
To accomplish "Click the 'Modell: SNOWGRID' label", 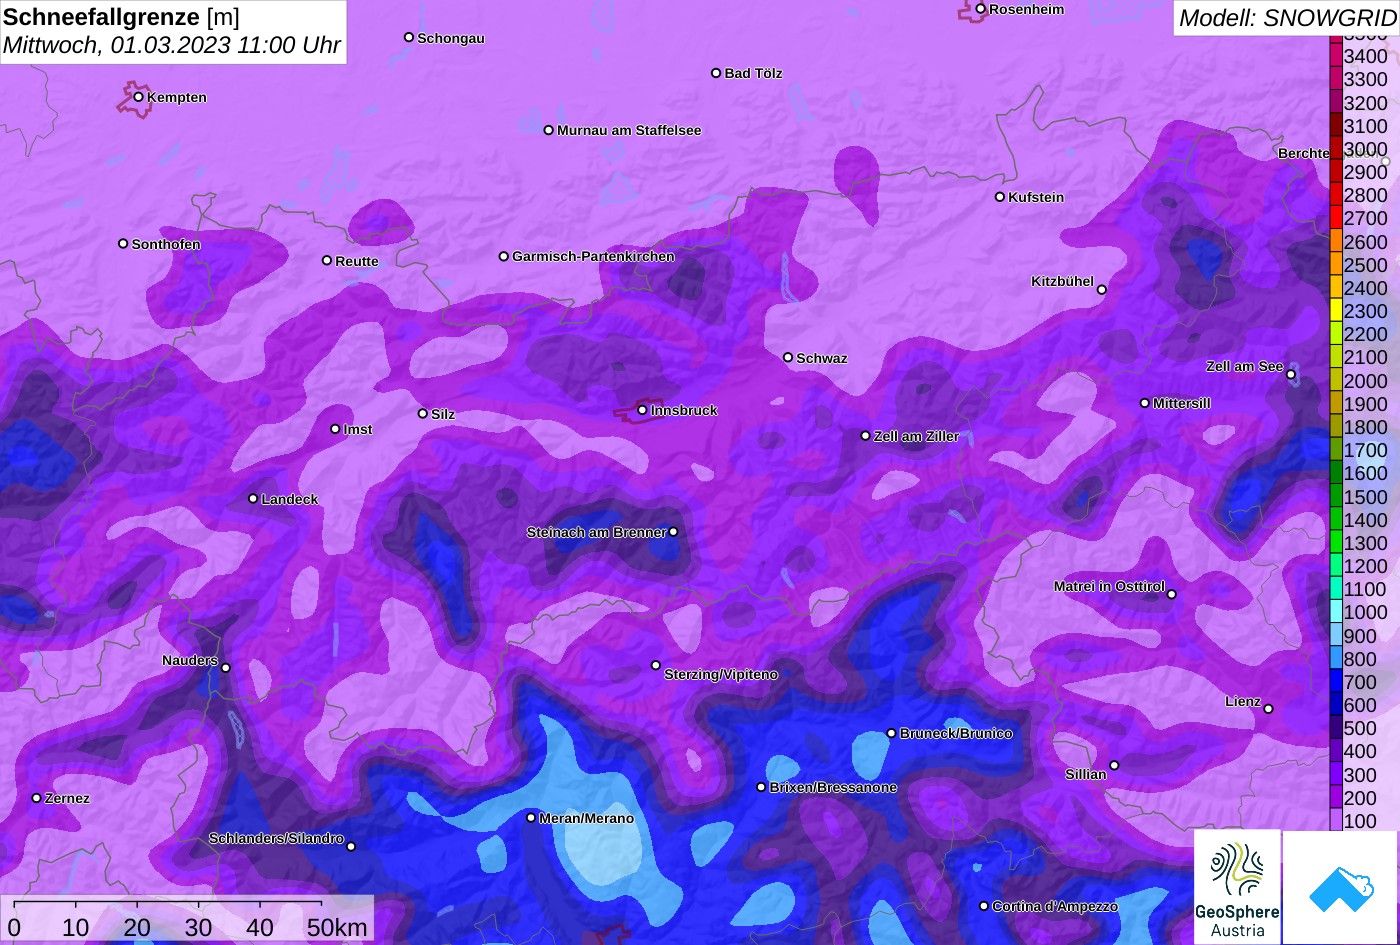I will click(x=1287, y=17).
